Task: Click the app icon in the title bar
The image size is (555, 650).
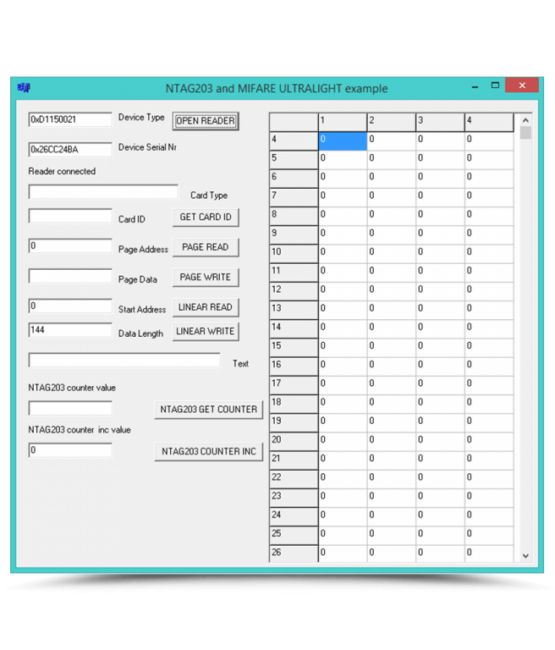Action: tap(24, 87)
